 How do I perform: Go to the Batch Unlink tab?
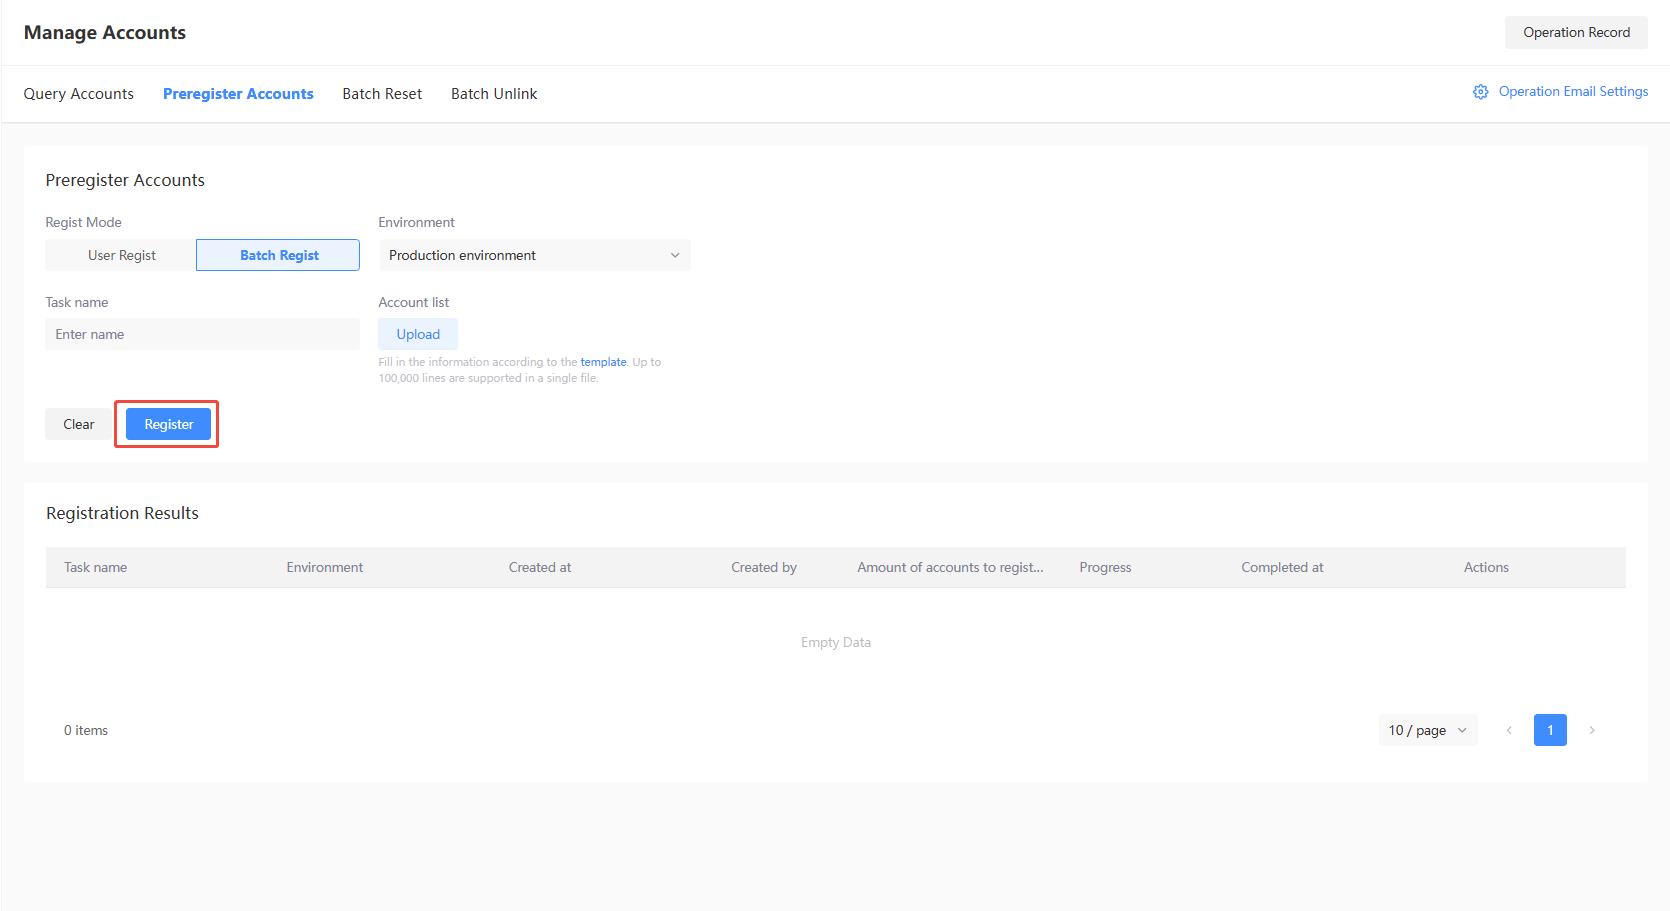point(494,94)
